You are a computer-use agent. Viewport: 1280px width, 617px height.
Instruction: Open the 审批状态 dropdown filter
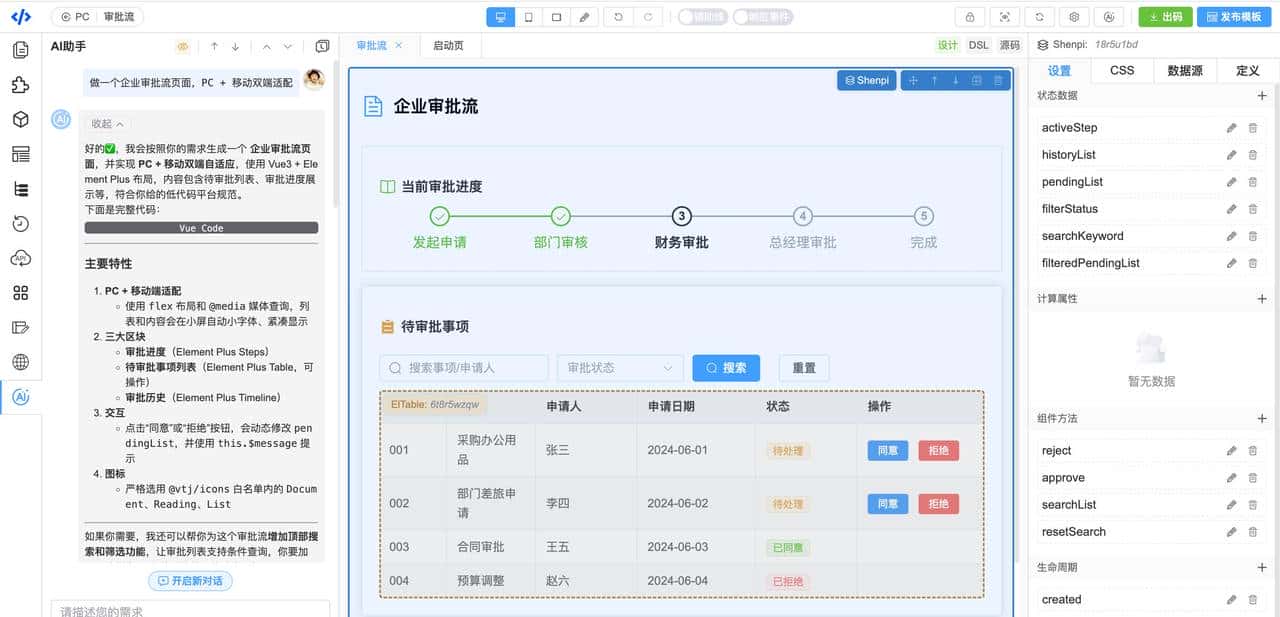620,368
